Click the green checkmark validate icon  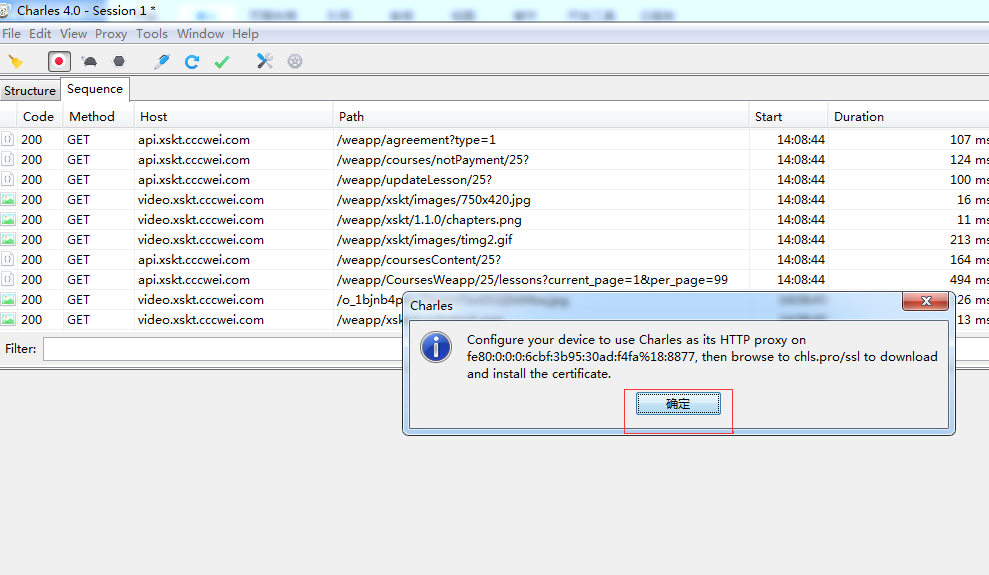(x=222, y=61)
